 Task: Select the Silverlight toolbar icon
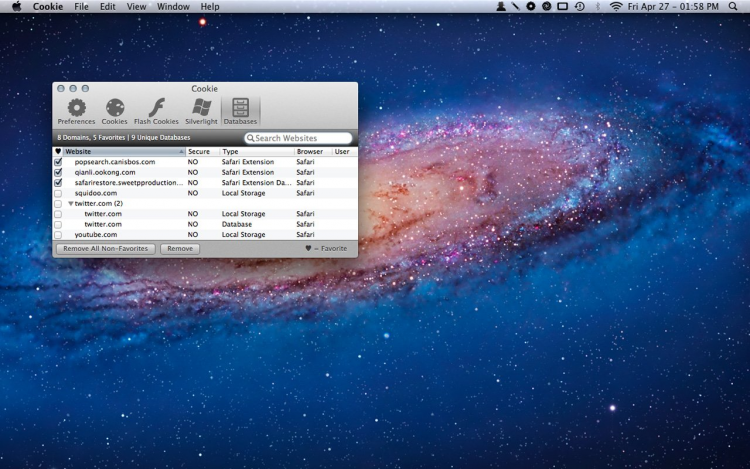[201, 109]
